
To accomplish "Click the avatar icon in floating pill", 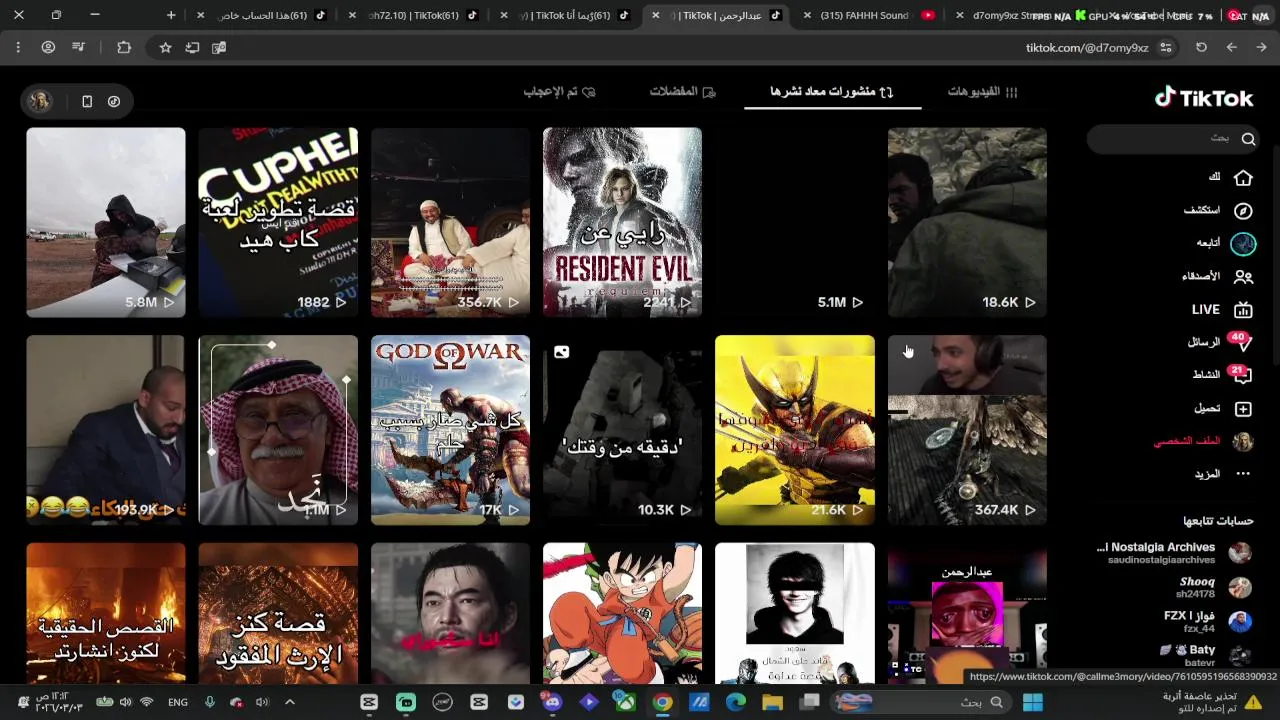I will click(40, 101).
